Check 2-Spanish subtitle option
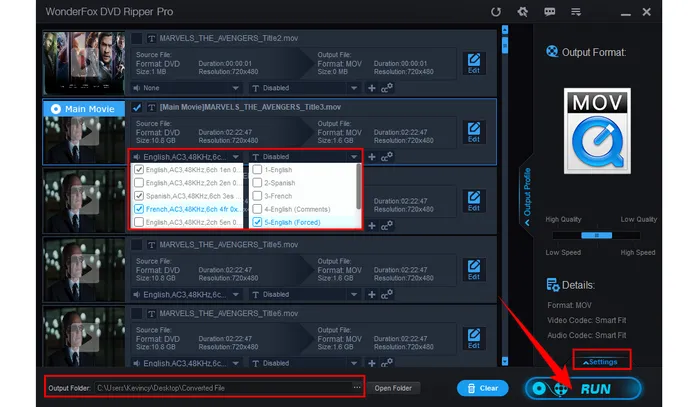This screenshot has height=407, width=700. (257, 183)
